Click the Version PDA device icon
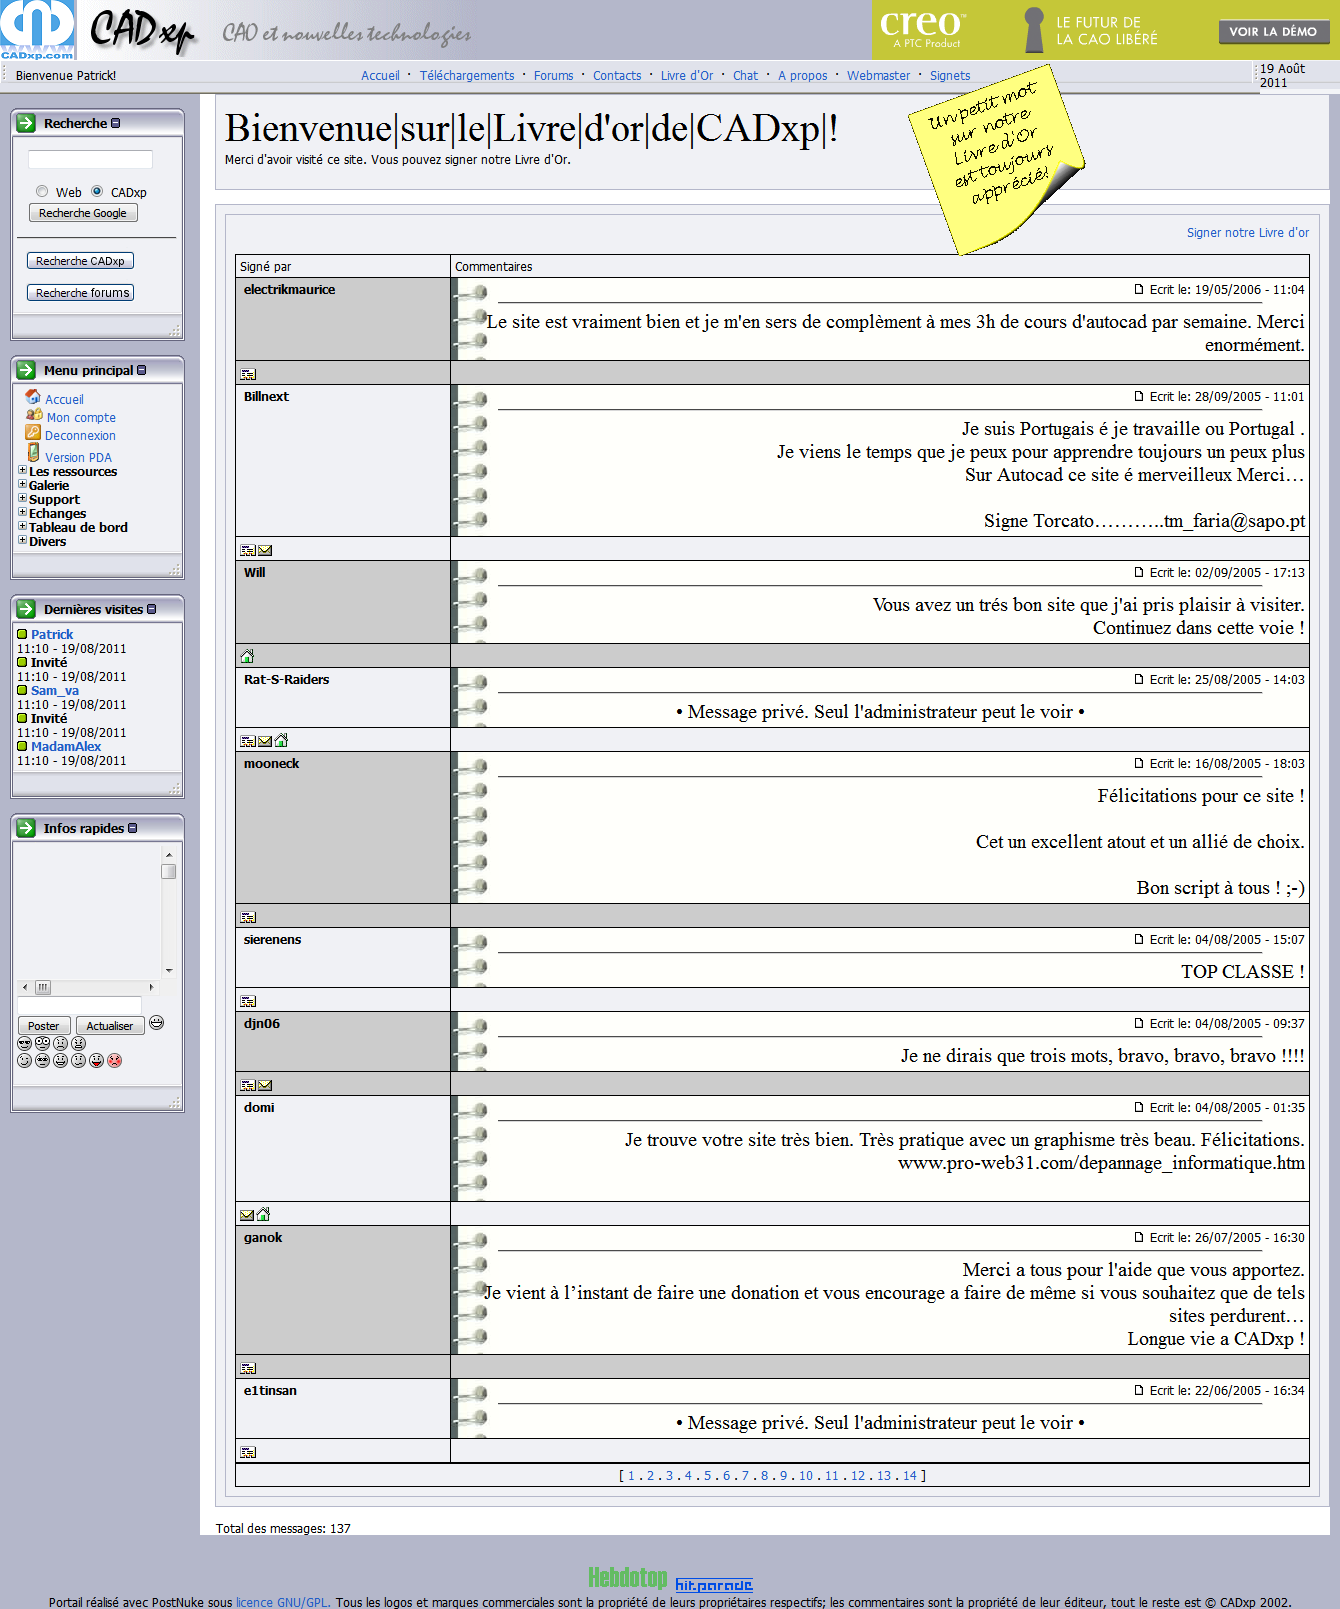 (x=33, y=453)
